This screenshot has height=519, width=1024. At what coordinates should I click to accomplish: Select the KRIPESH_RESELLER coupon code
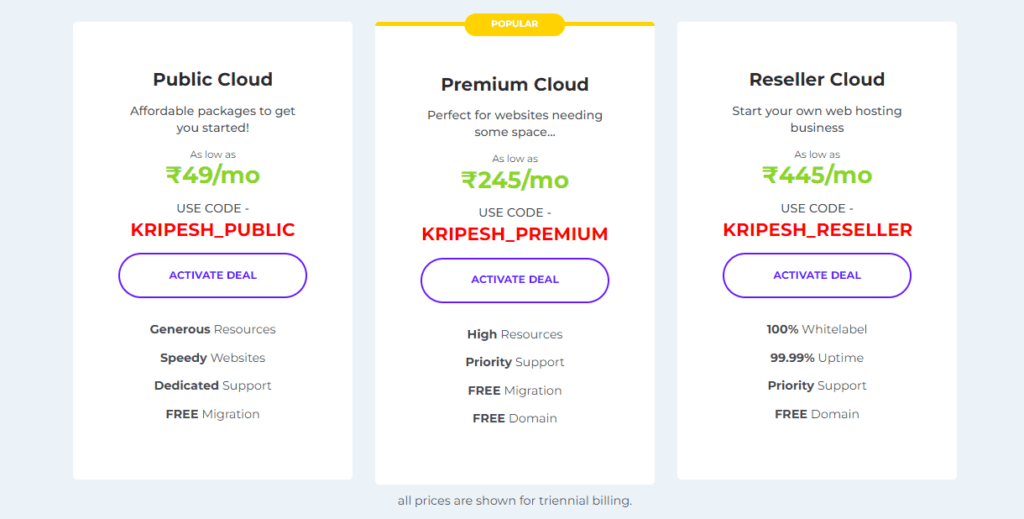pyautogui.click(x=817, y=230)
